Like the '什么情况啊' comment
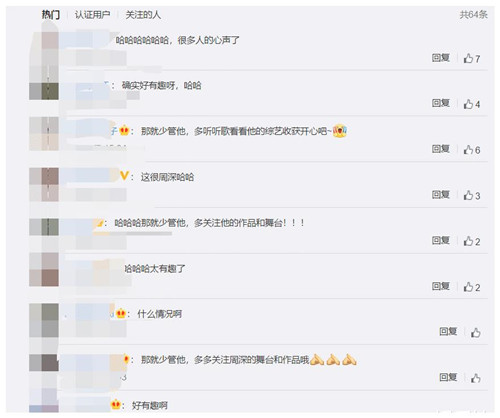 (476, 332)
